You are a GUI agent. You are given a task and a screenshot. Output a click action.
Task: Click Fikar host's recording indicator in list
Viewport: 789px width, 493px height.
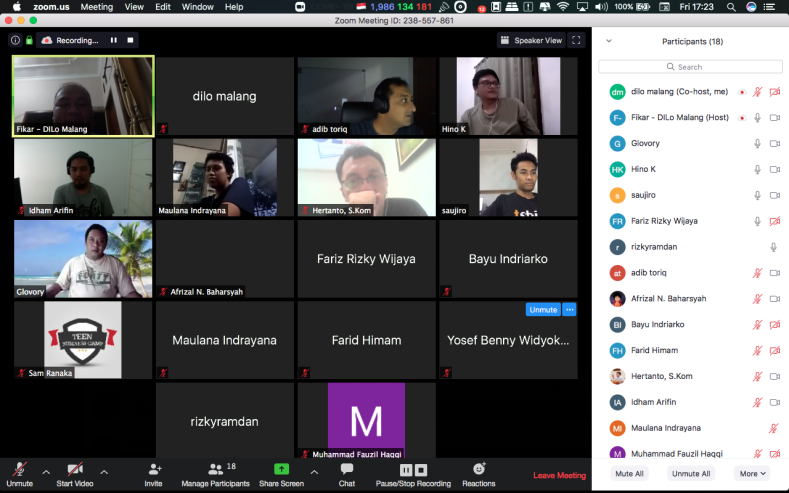742,118
